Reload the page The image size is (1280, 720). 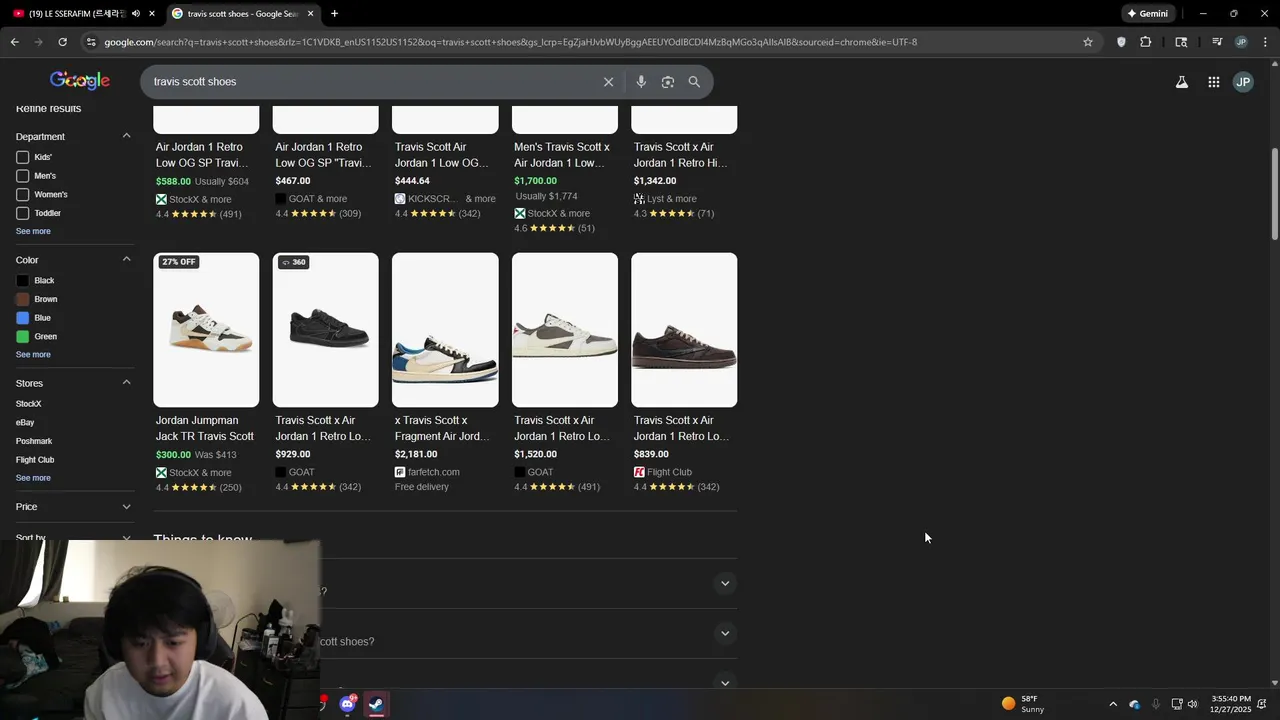coord(62,42)
